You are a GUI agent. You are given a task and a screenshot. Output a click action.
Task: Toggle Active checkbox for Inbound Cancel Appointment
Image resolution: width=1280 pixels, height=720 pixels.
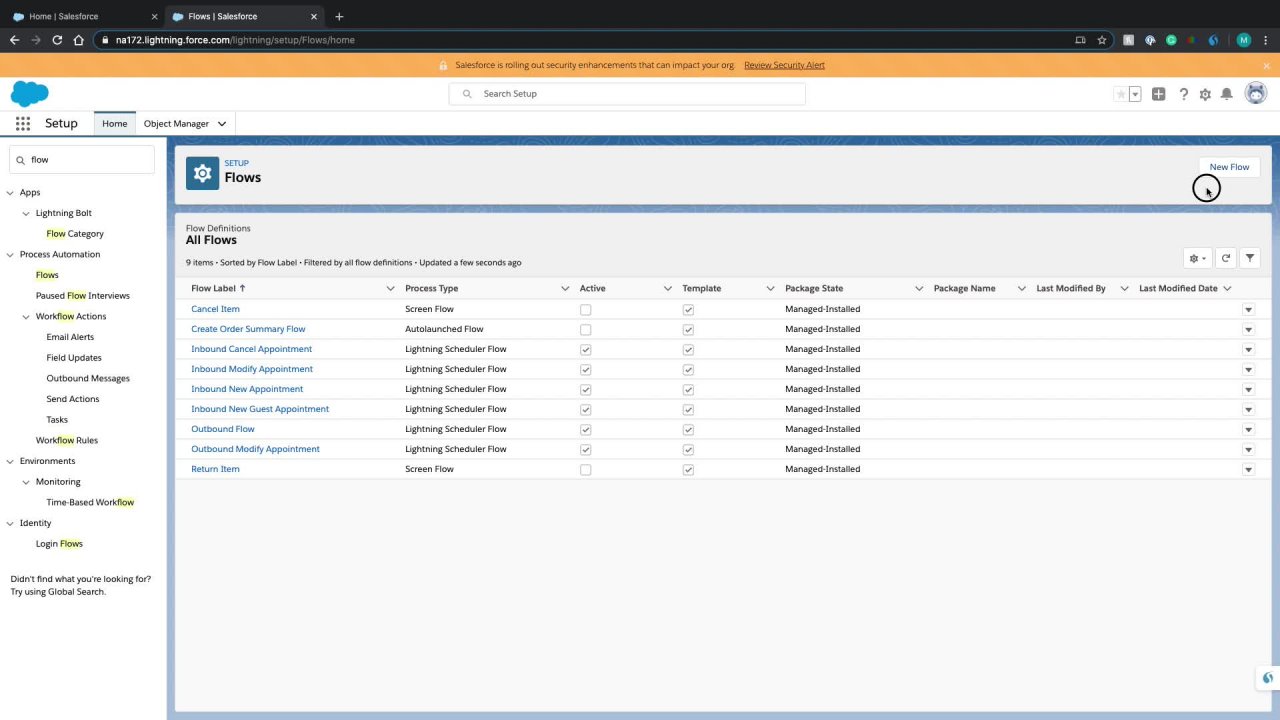[586, 350]
